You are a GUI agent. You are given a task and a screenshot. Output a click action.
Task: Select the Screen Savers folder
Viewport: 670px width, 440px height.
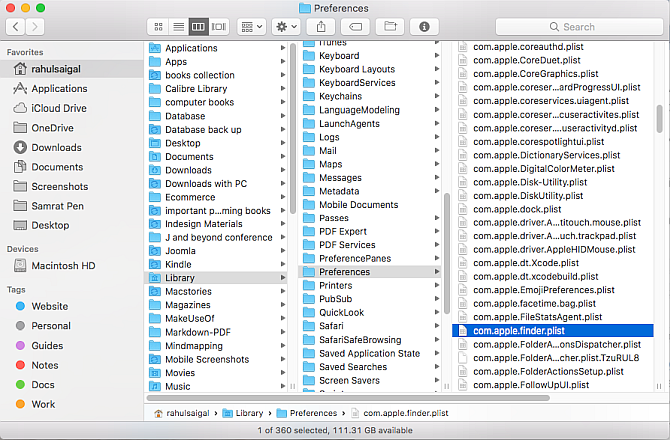click(370, 380)
